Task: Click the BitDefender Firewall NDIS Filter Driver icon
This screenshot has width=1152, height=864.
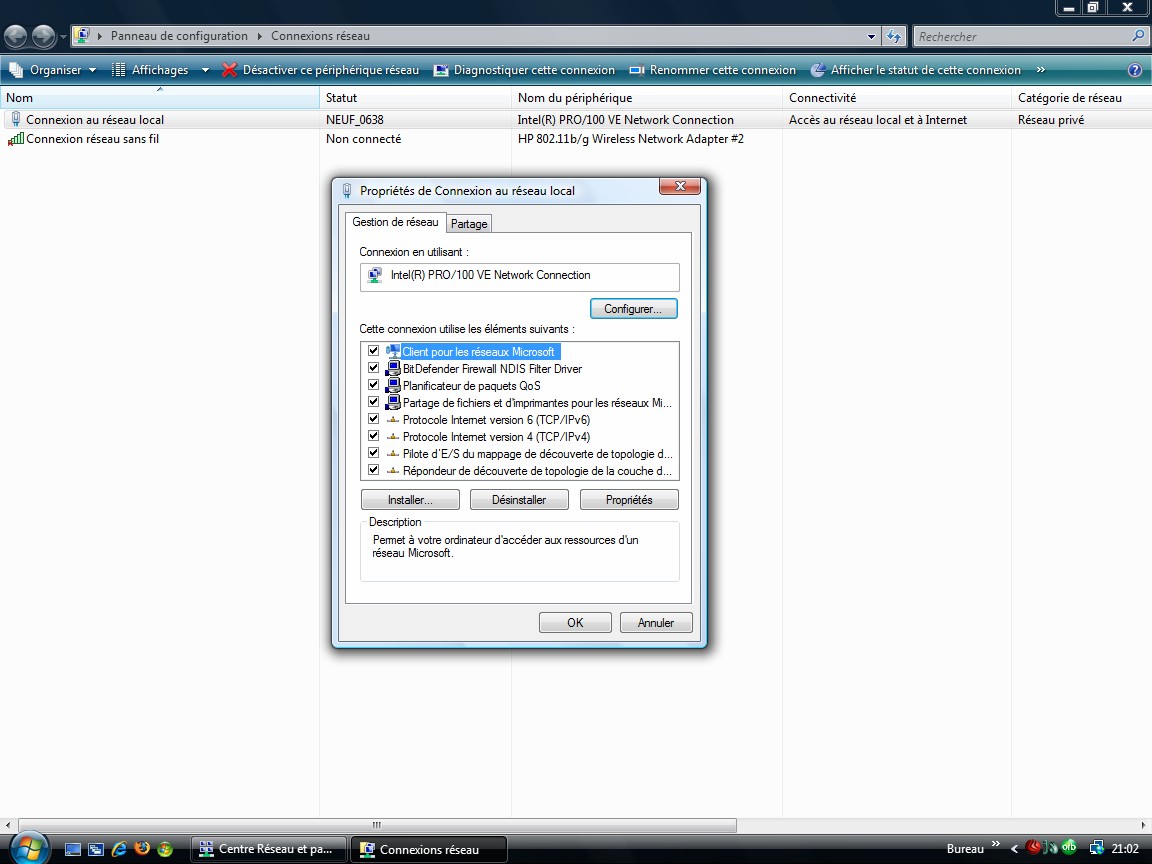Action: tap(393, 369)
